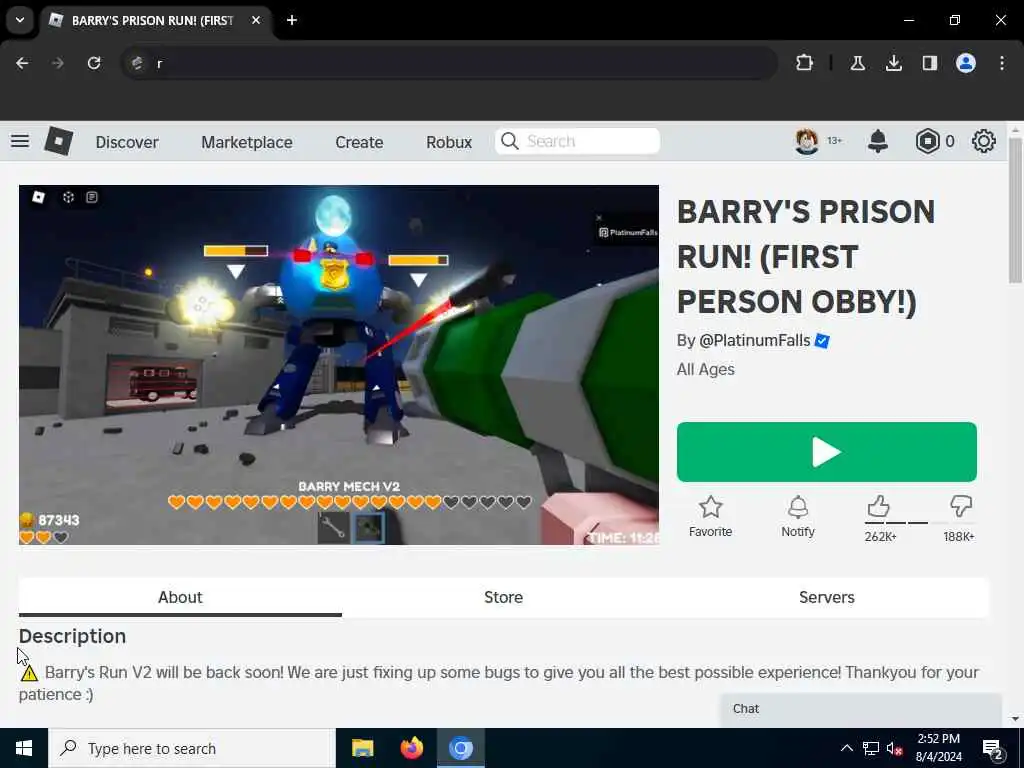Screen dimensions: 1024x768
Task: Click the '188K+' dislikes count
Action: (959, 537)
